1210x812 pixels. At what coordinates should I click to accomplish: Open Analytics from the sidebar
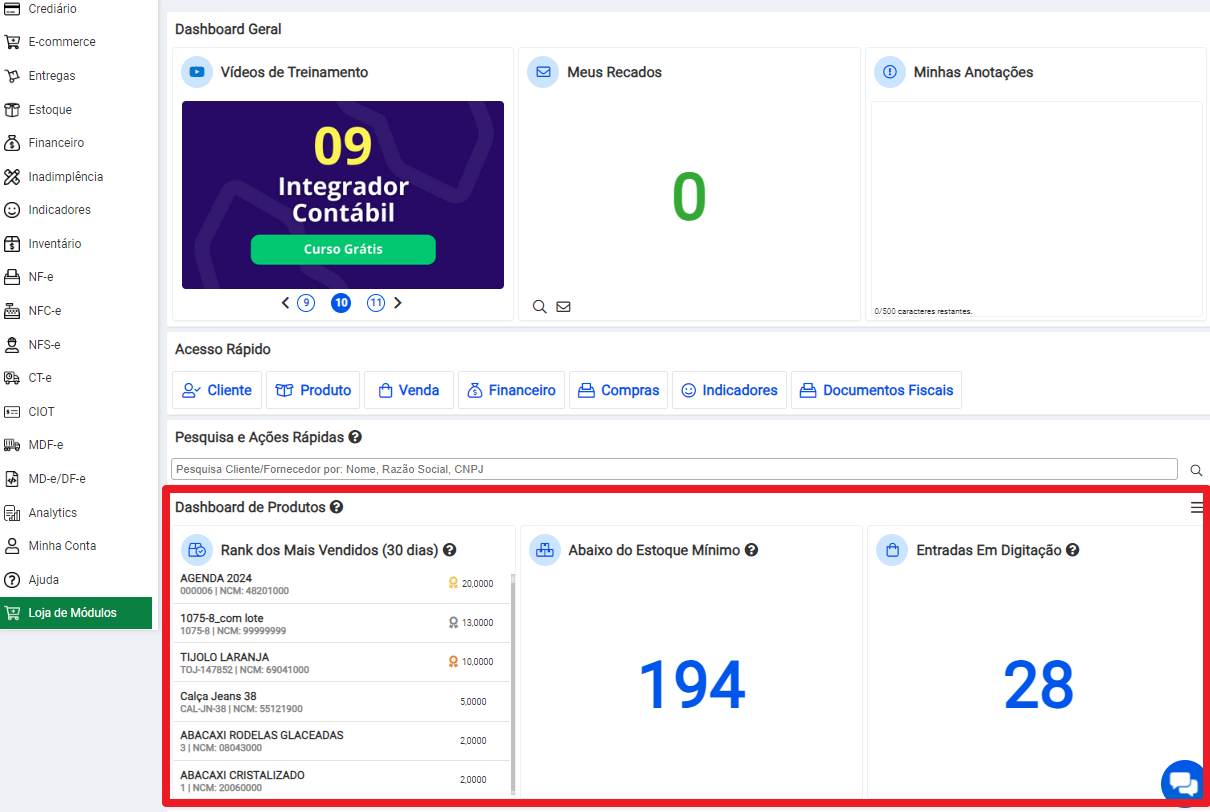[x=52, y=513]
